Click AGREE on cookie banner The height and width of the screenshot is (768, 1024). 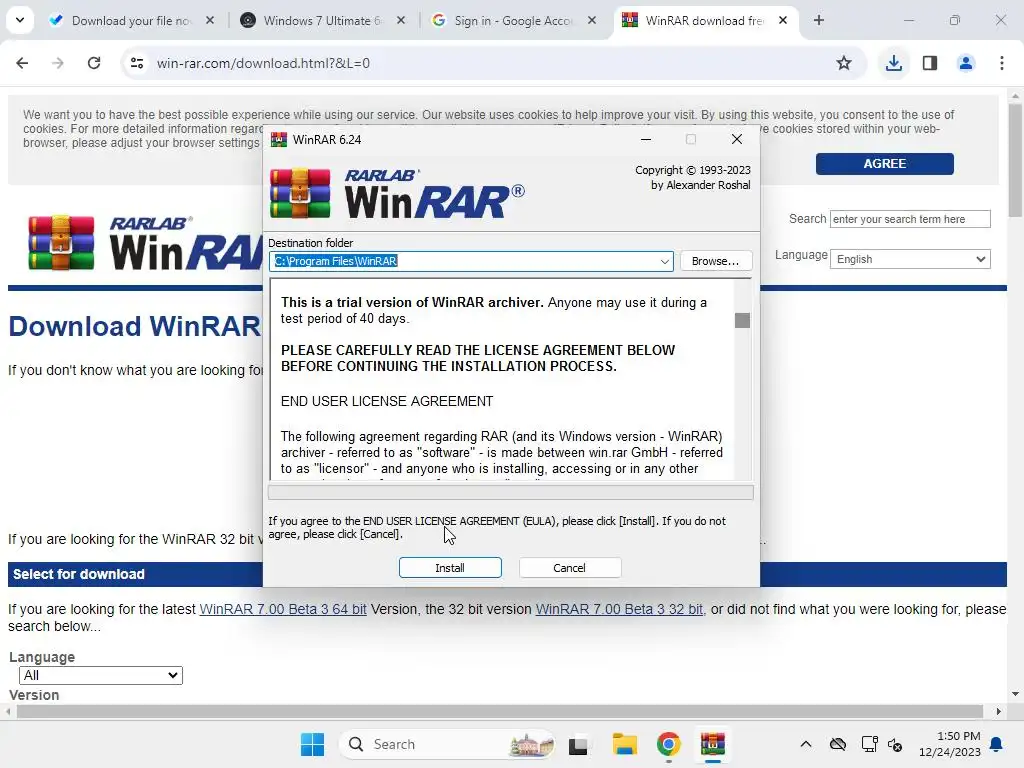(x=884, y=163)
